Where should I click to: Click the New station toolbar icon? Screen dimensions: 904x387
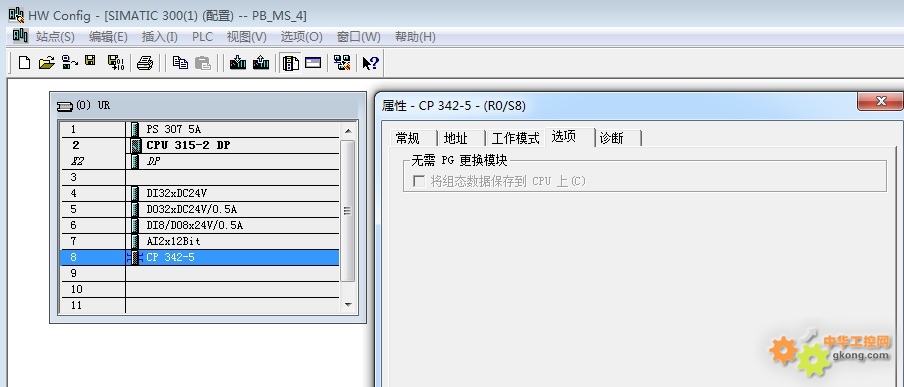(24, 62)
